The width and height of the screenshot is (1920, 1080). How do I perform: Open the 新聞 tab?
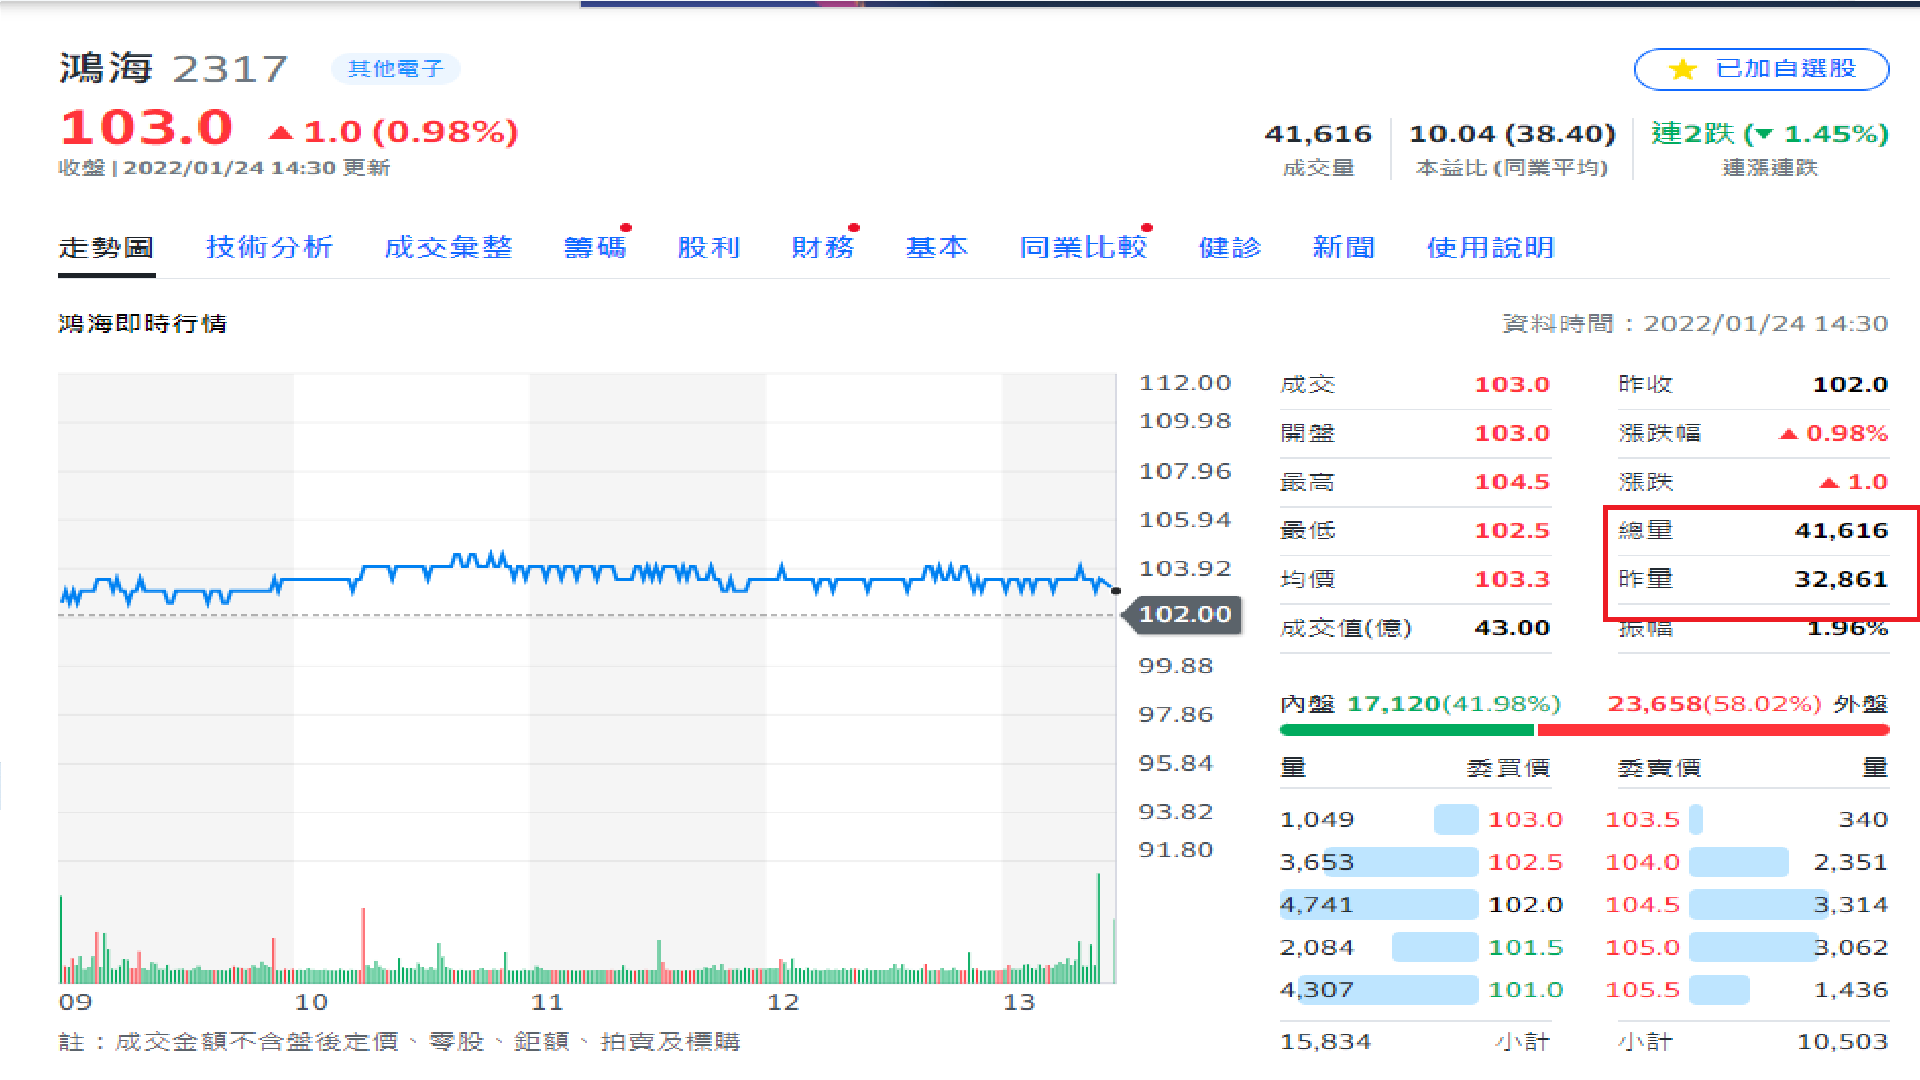point(1344,247)
